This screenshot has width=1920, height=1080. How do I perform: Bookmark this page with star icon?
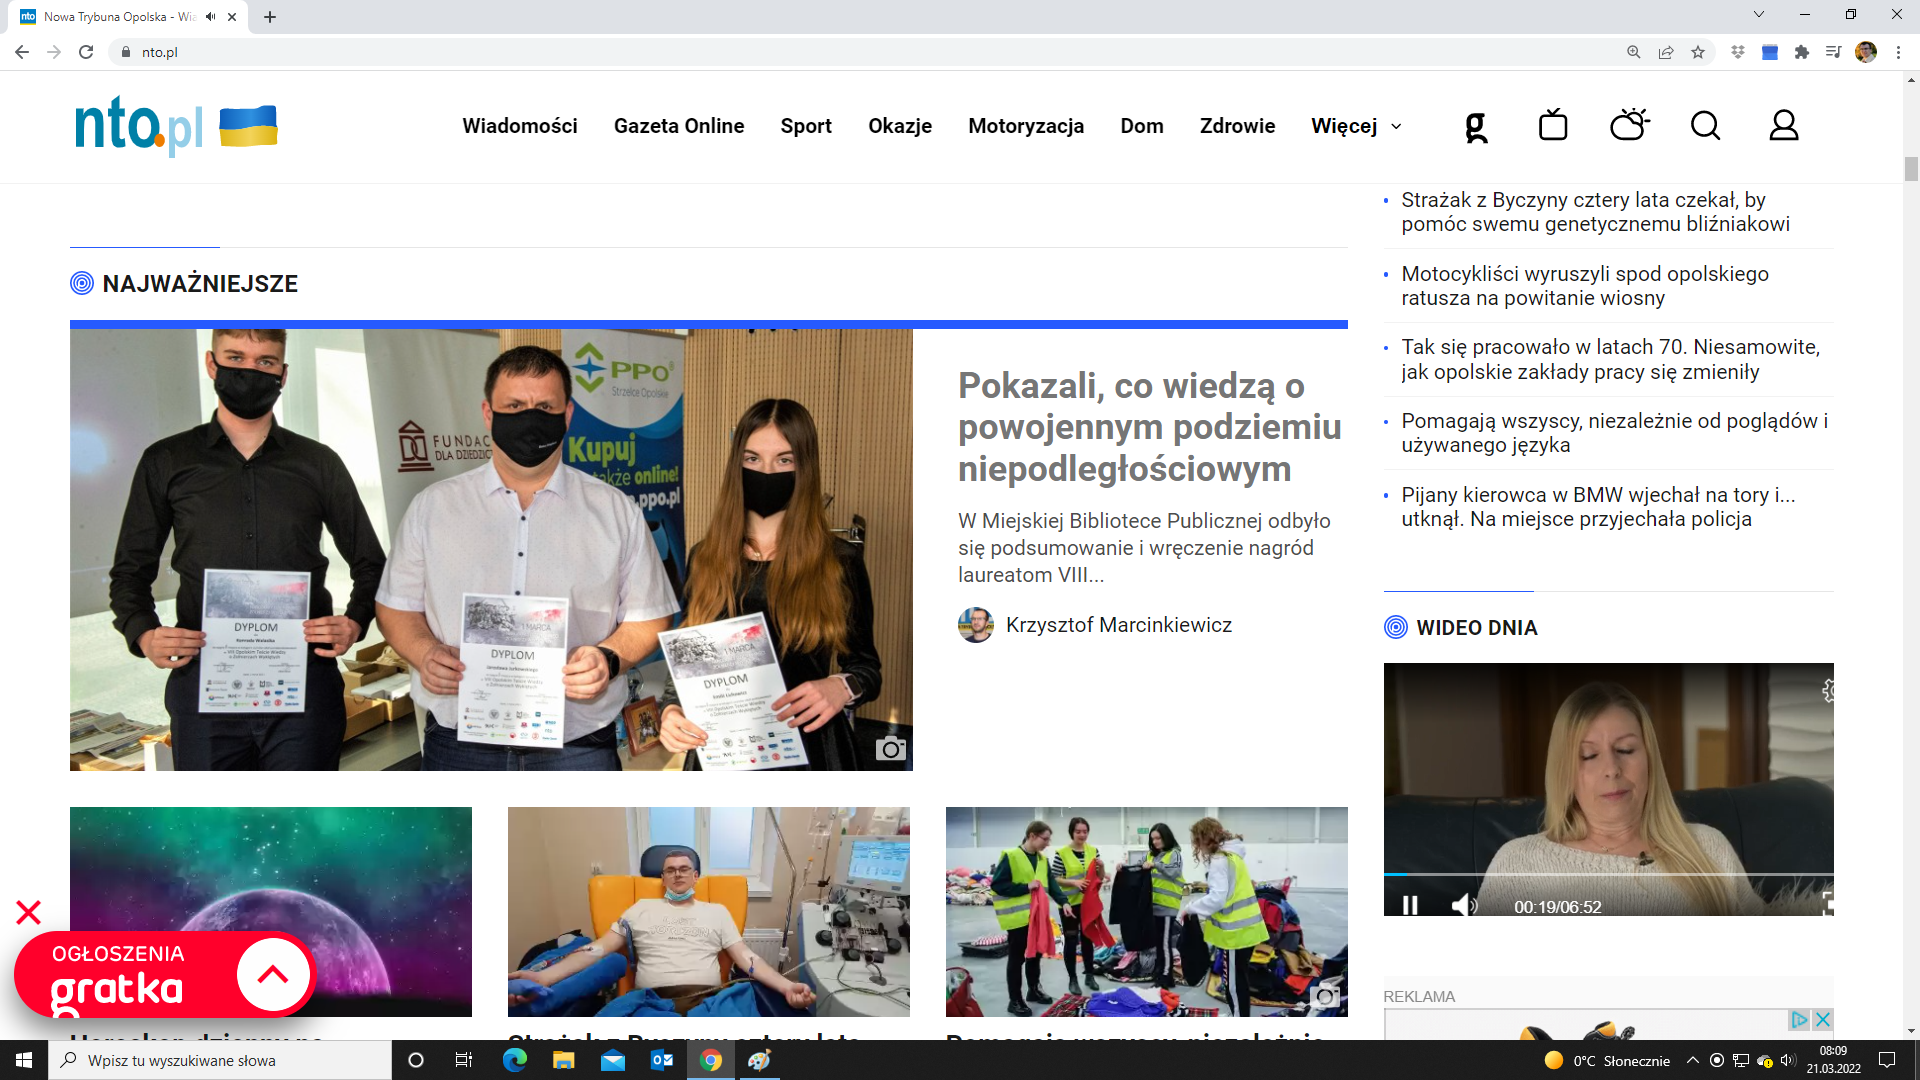tap(1698, 52)
